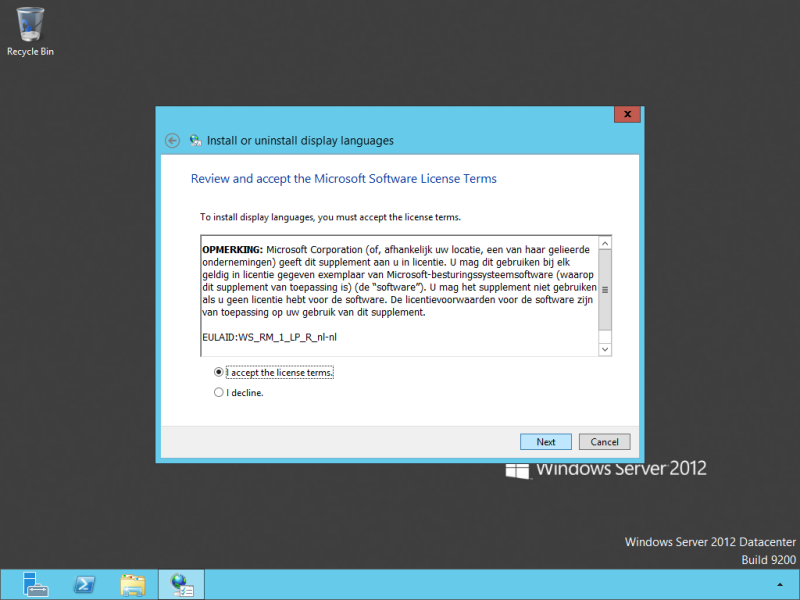Screen dimensions: 800x600
Task: Choose the "I decline" radio option
Action: click(218, 392)
